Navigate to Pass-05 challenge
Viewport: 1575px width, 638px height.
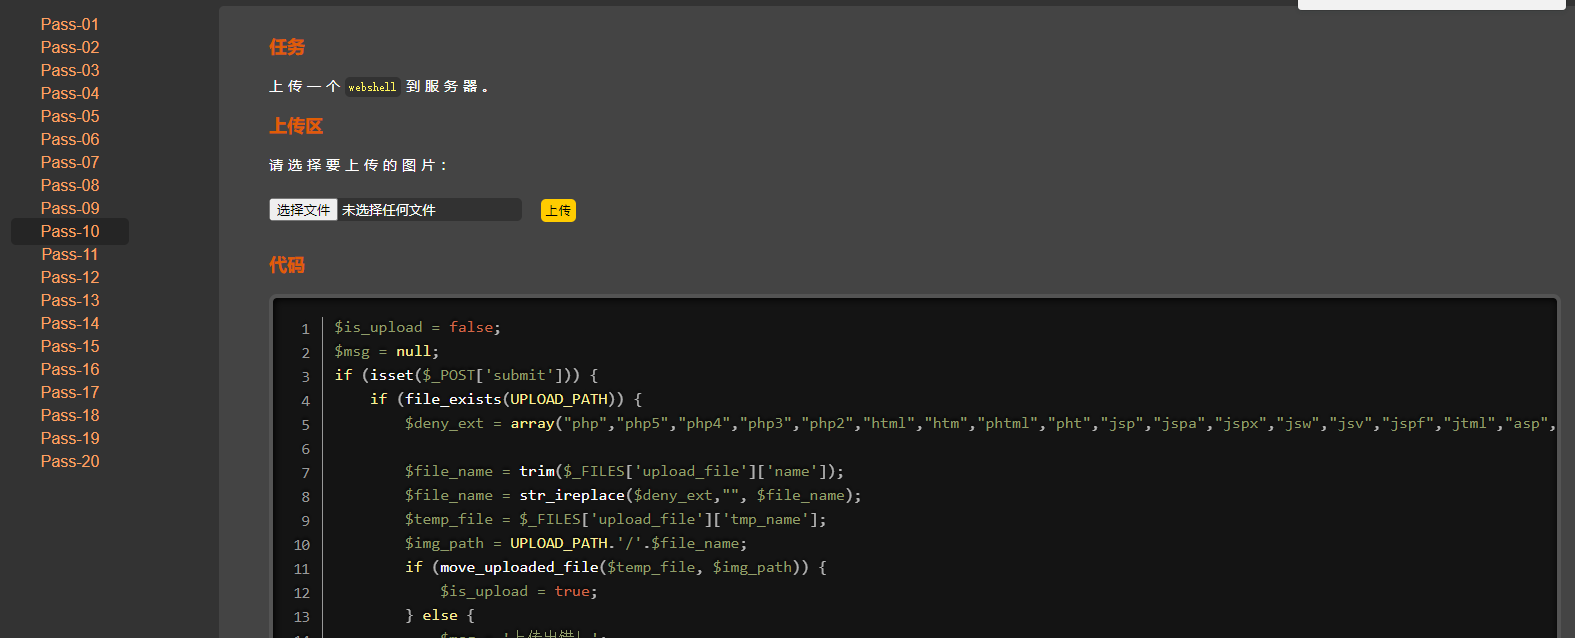tap(69, 116)
